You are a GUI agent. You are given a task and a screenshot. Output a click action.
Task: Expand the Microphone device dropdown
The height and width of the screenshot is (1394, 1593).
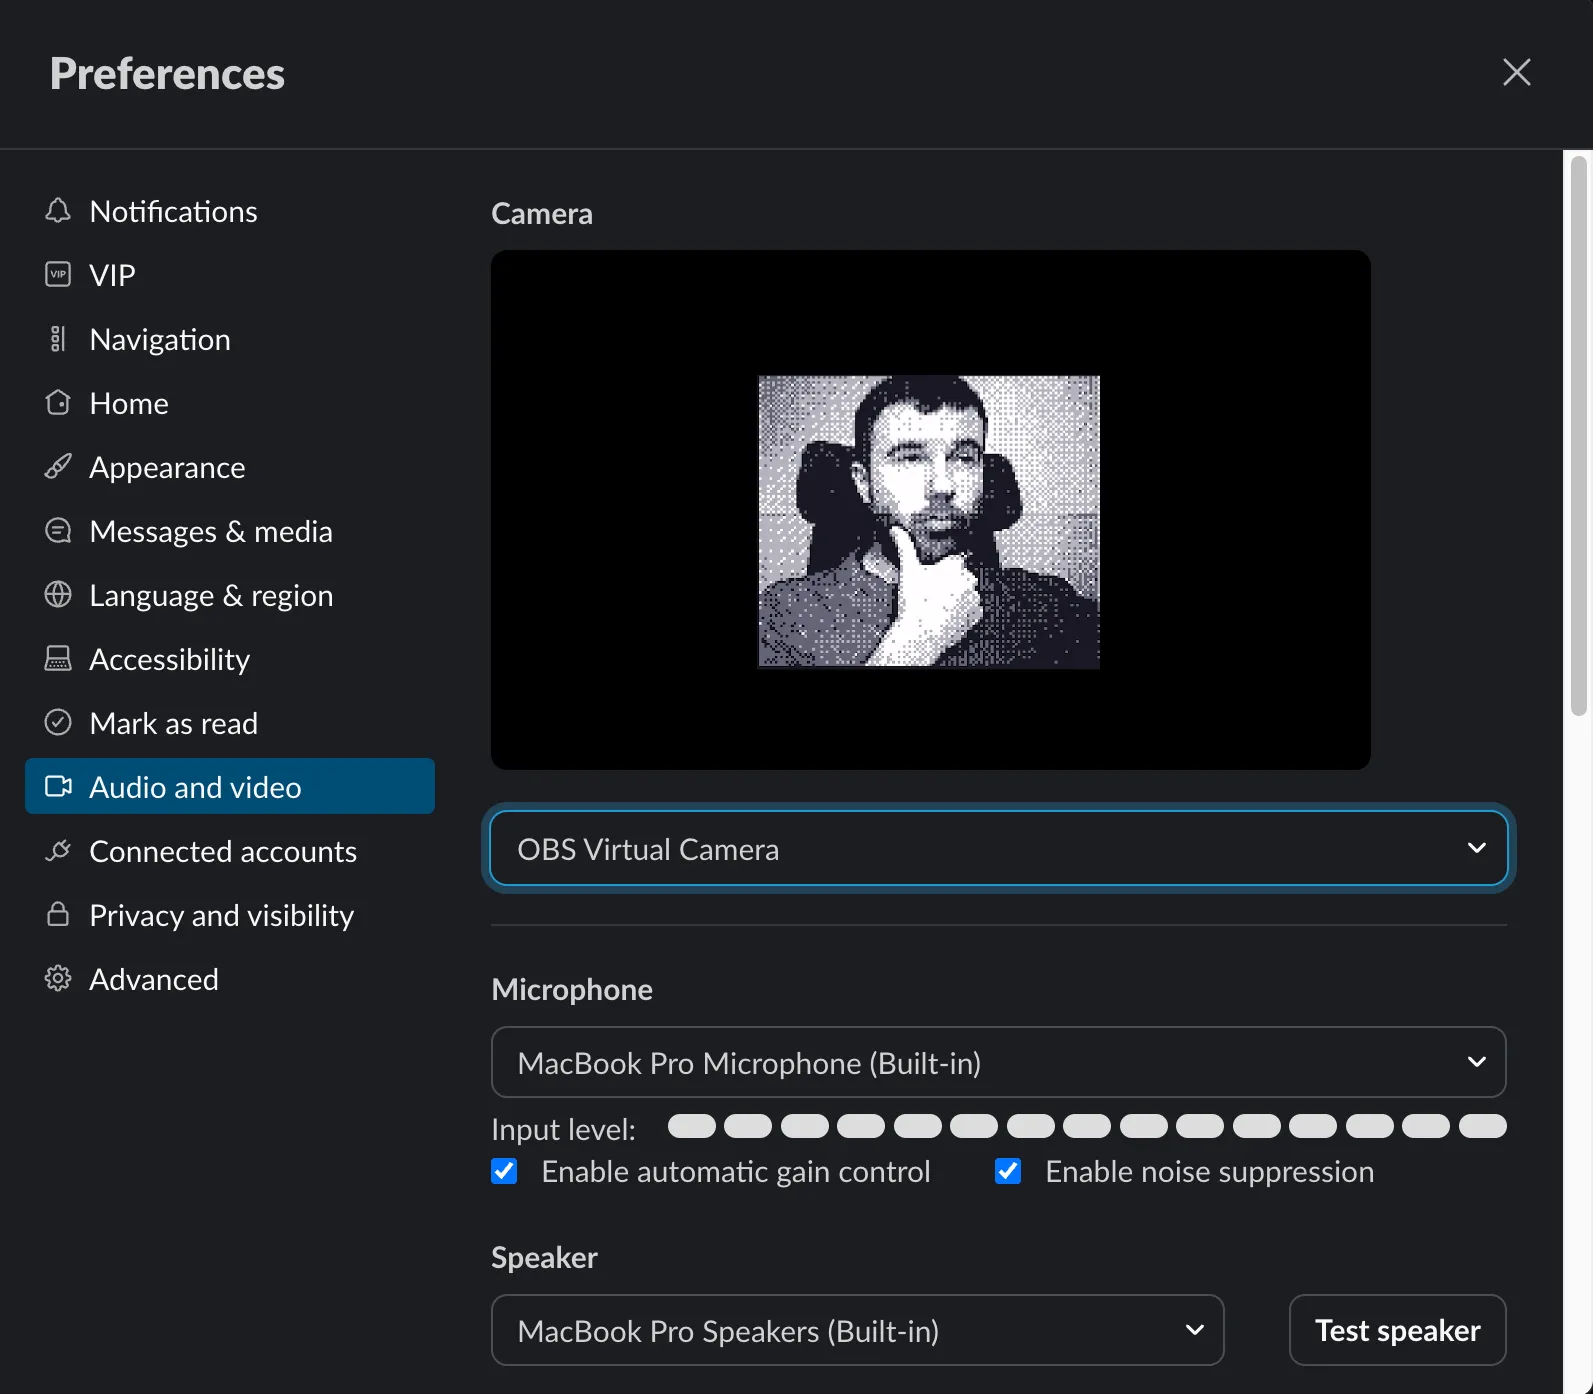click(998, 1062)
